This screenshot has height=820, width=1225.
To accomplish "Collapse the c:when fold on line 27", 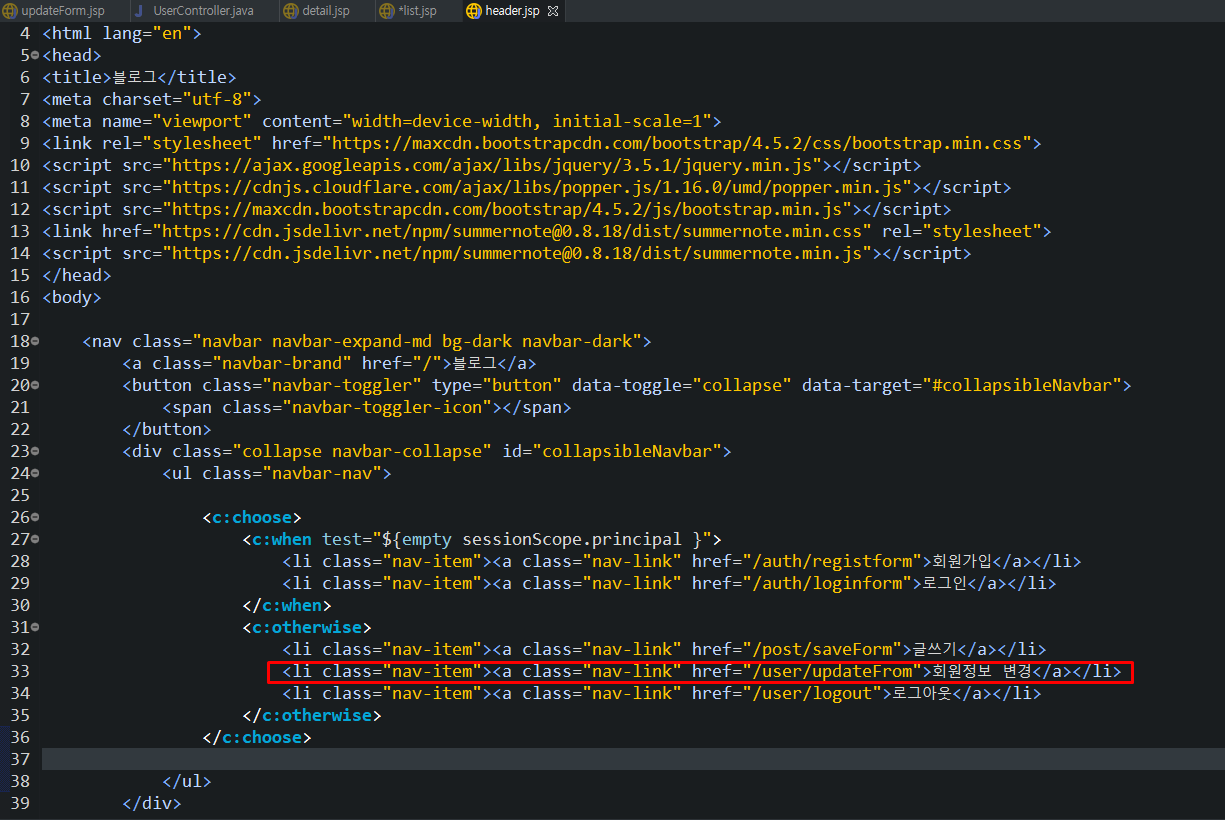I will [x=35, y=540].
